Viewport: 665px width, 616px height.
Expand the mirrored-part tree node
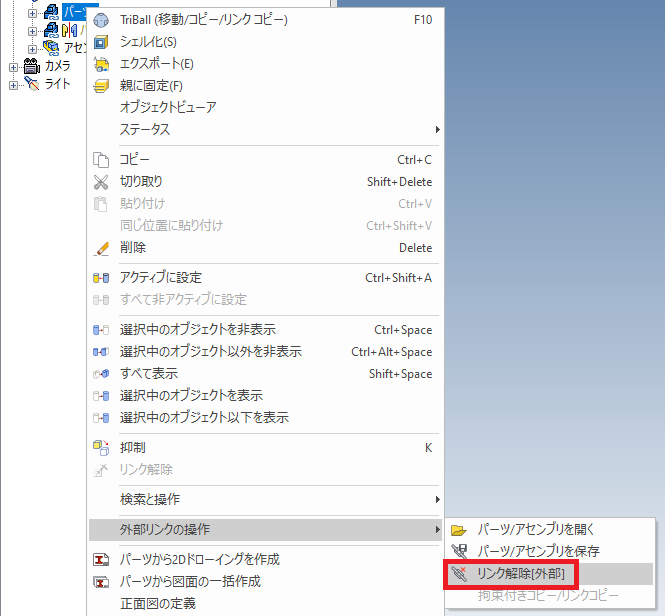point(32,31)
